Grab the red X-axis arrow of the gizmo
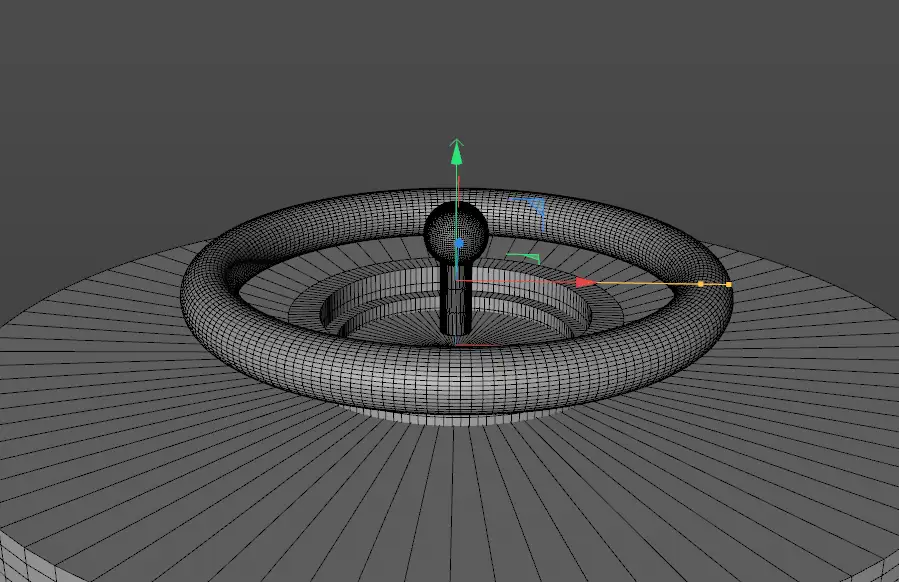 (585, 282)
